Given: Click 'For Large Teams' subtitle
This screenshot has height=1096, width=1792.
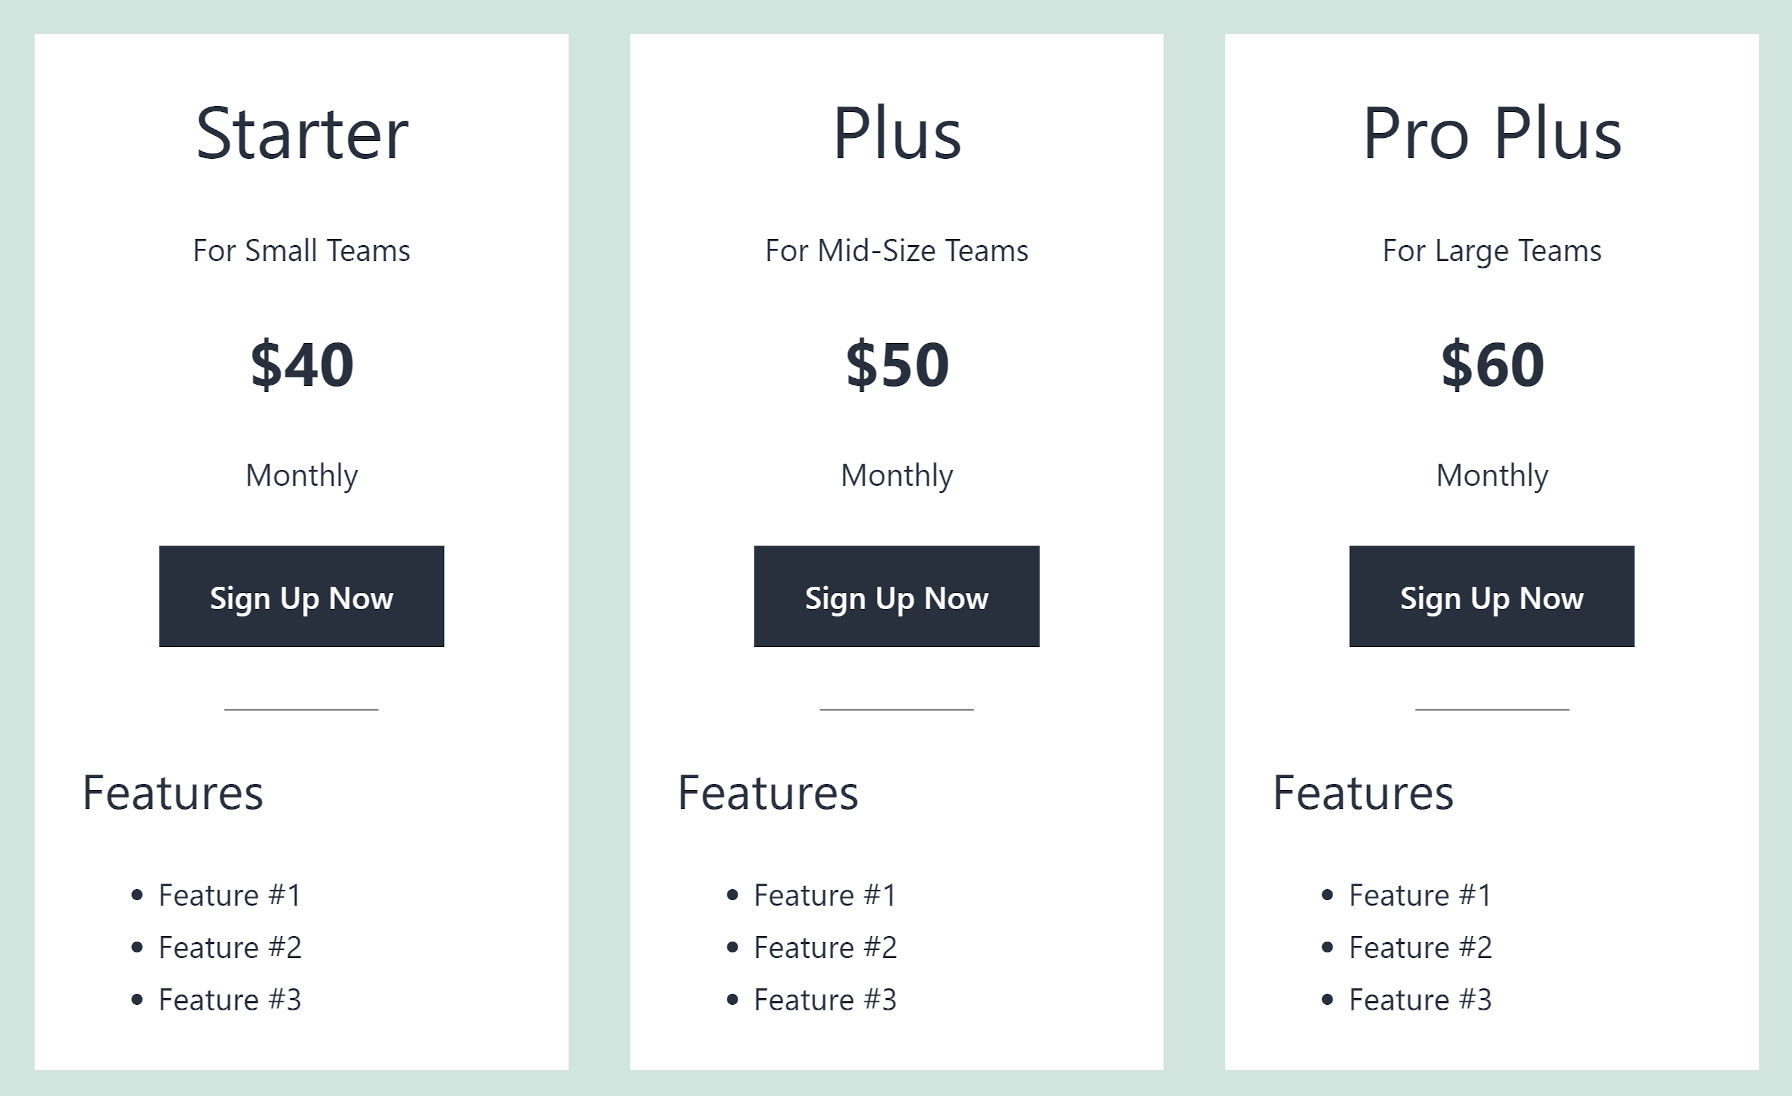Looking at the screenshot, I should (1491, 251).
